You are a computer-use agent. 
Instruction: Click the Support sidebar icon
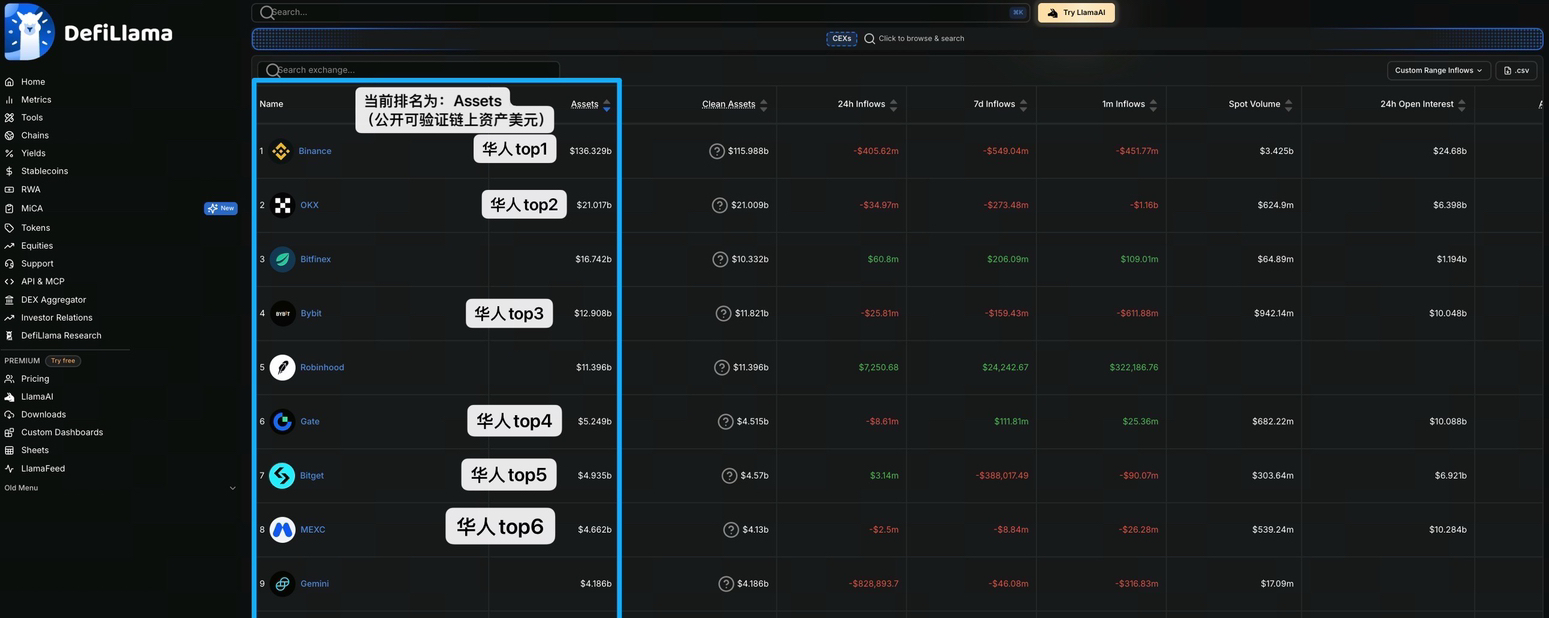[x=9, y=264]
